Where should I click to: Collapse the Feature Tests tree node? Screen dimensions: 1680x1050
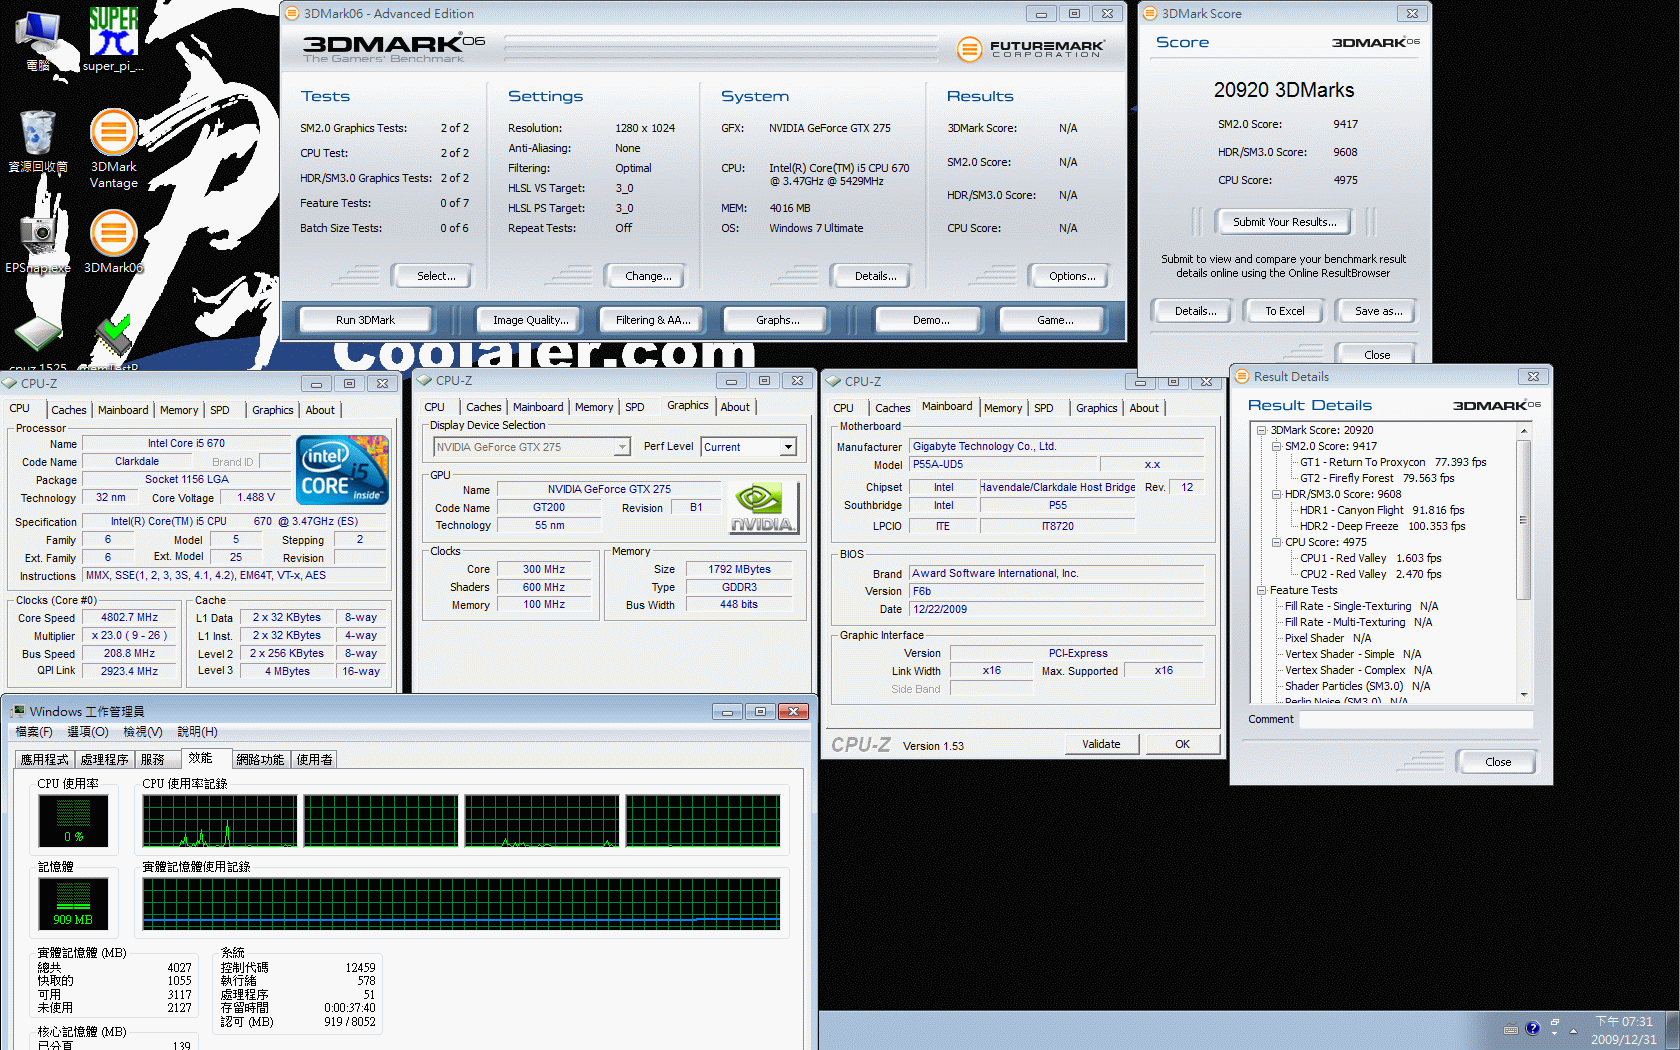point(1262,590)
